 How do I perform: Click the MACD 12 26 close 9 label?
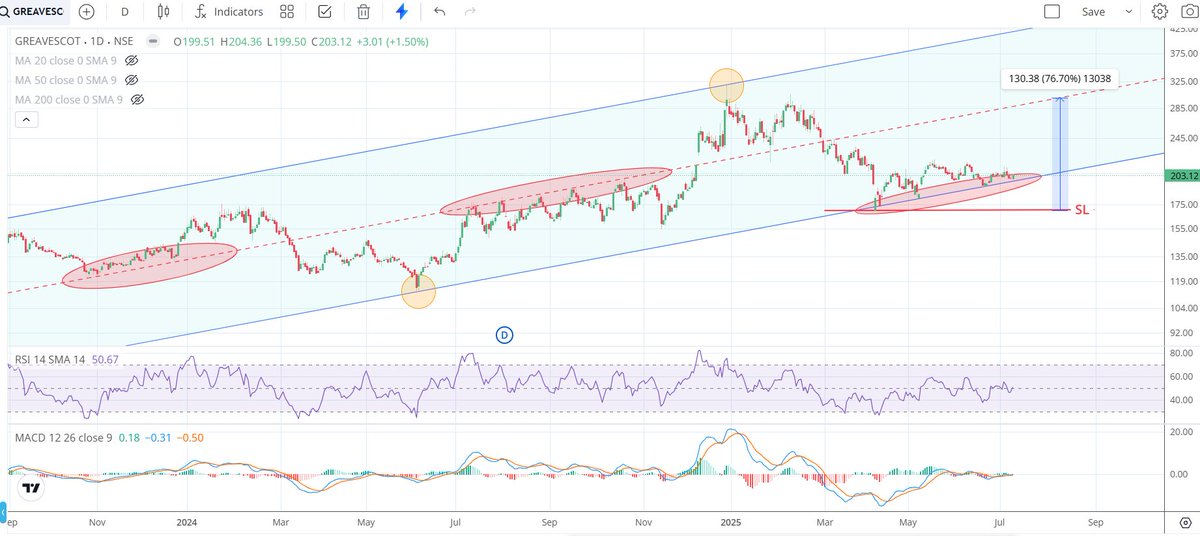click(x=61, y=438)
